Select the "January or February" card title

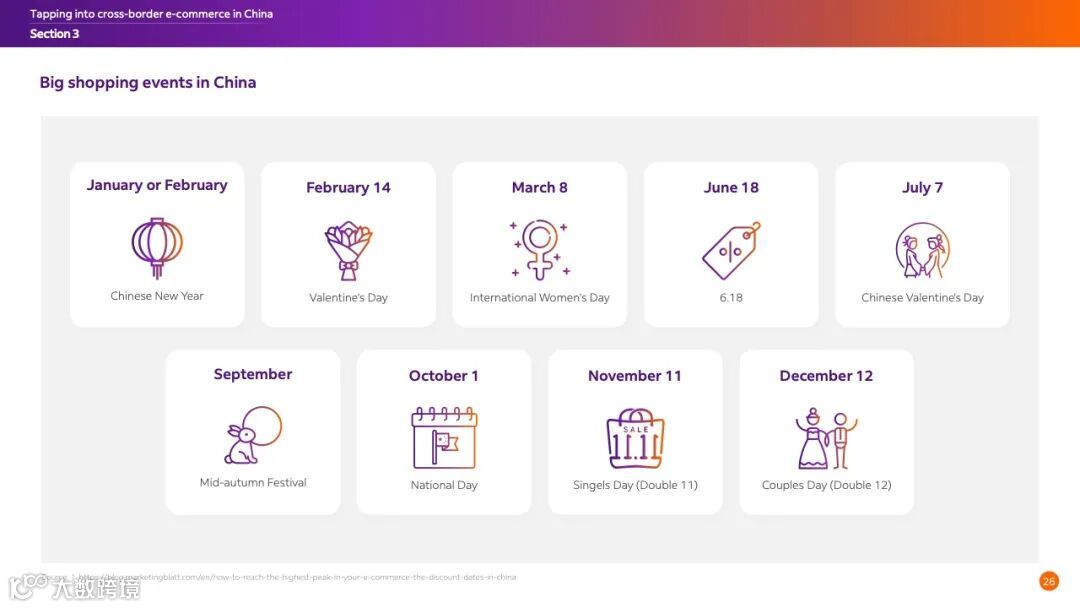(x=157, y=185)
